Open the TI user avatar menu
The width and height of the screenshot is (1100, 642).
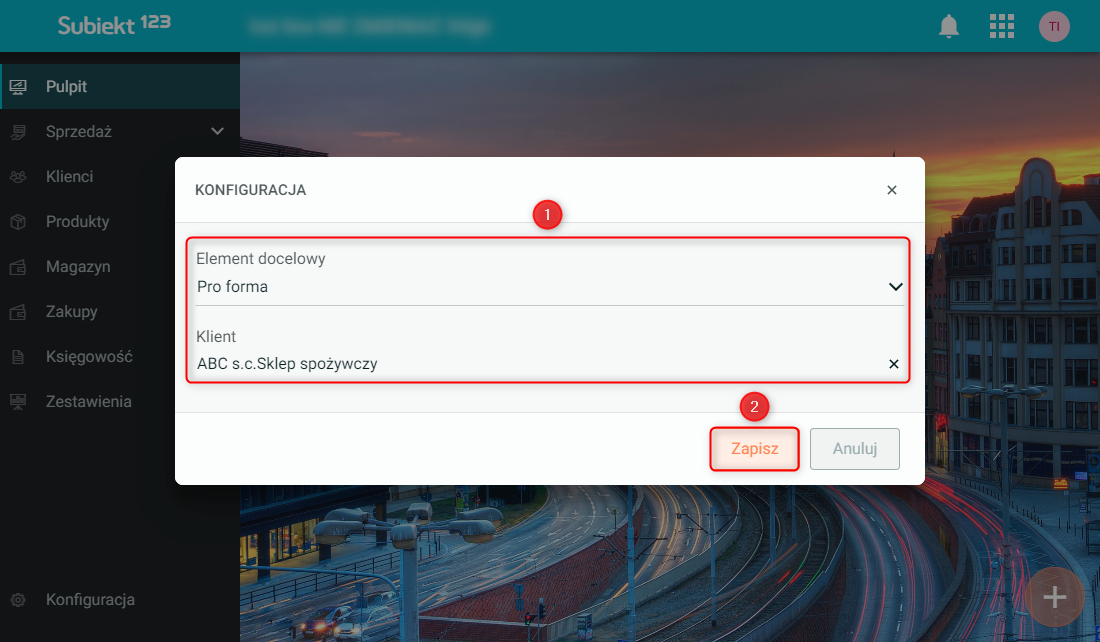1054,26
